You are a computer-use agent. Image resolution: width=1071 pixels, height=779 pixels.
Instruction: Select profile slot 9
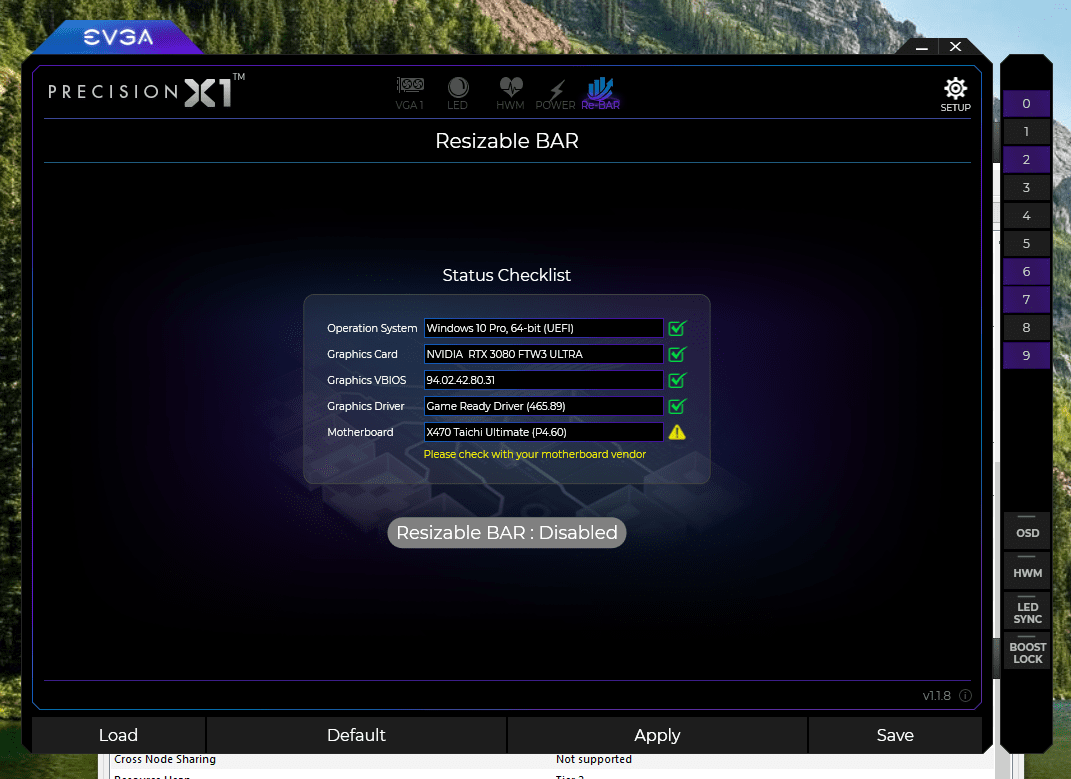tap(1026, 356)
